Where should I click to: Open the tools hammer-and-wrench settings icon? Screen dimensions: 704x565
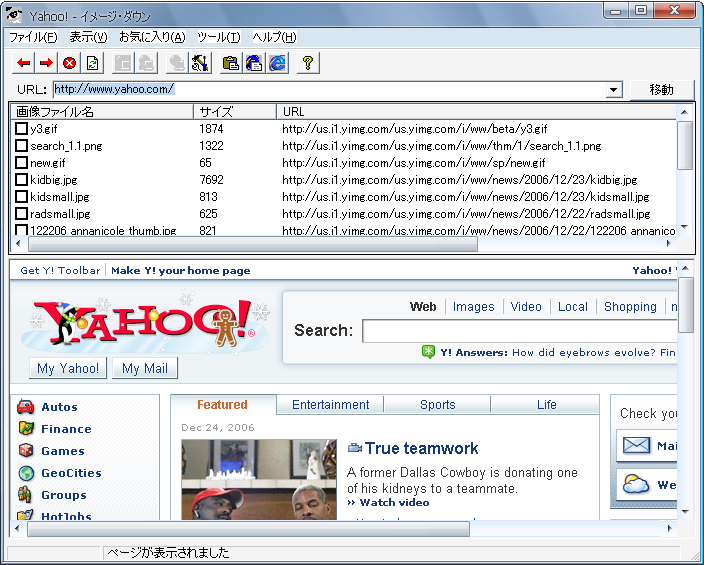click(200, 63)
